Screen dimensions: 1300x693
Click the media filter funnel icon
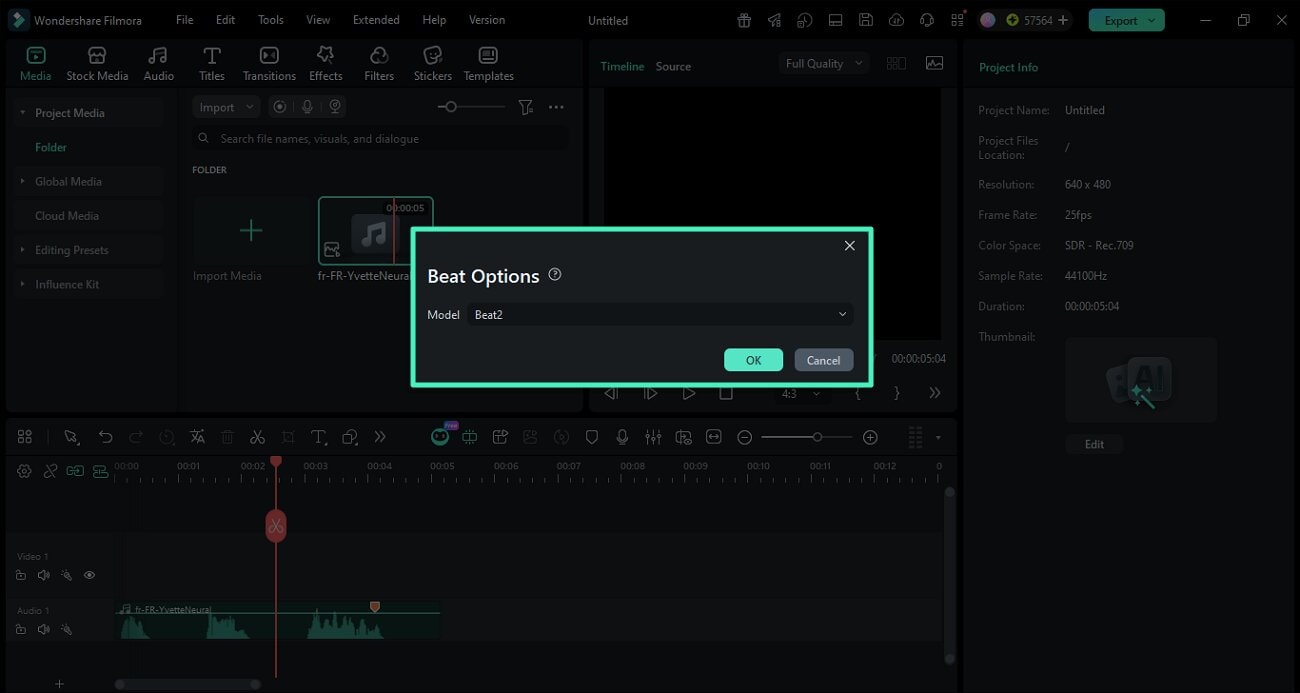(x=525, y=107)
